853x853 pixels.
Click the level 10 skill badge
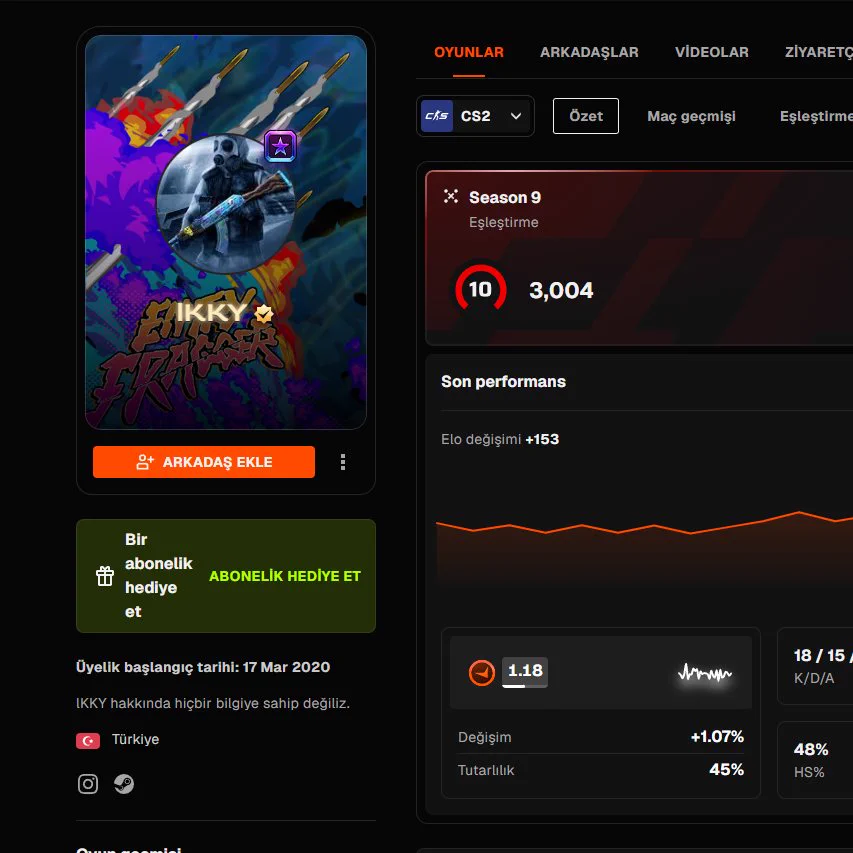(x=480, y=289)
